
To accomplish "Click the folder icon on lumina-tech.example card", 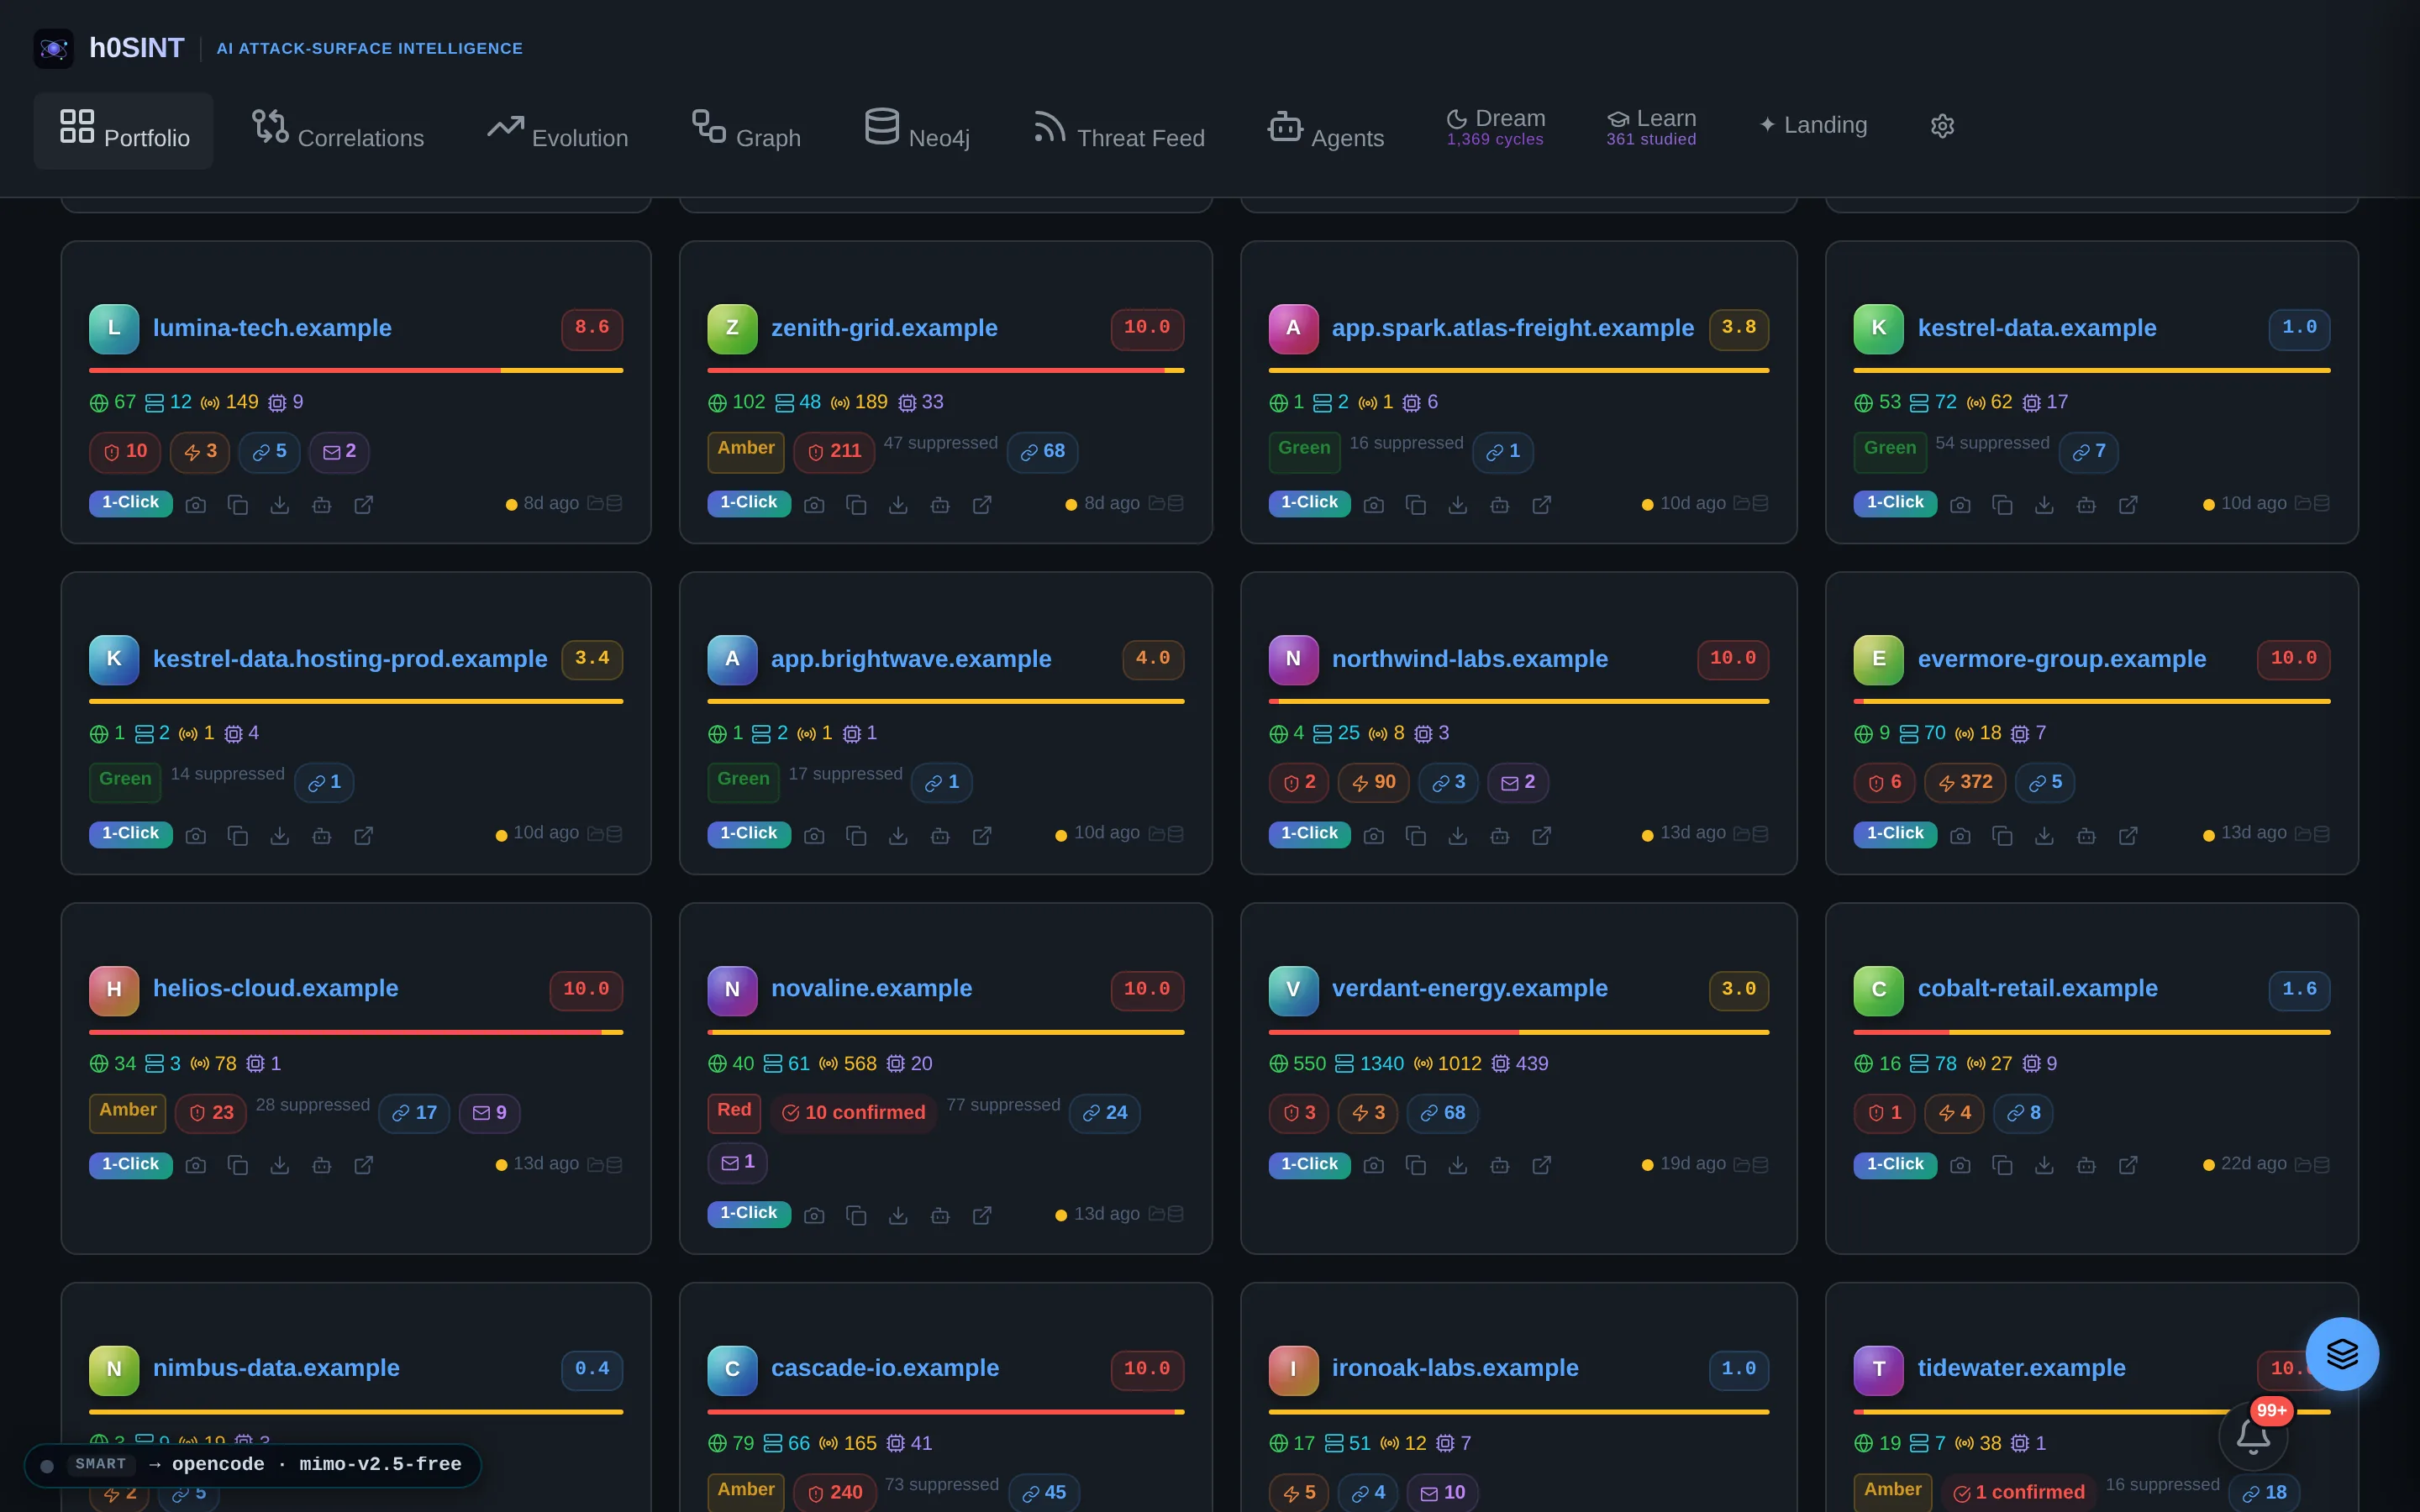I will [596, 503].
